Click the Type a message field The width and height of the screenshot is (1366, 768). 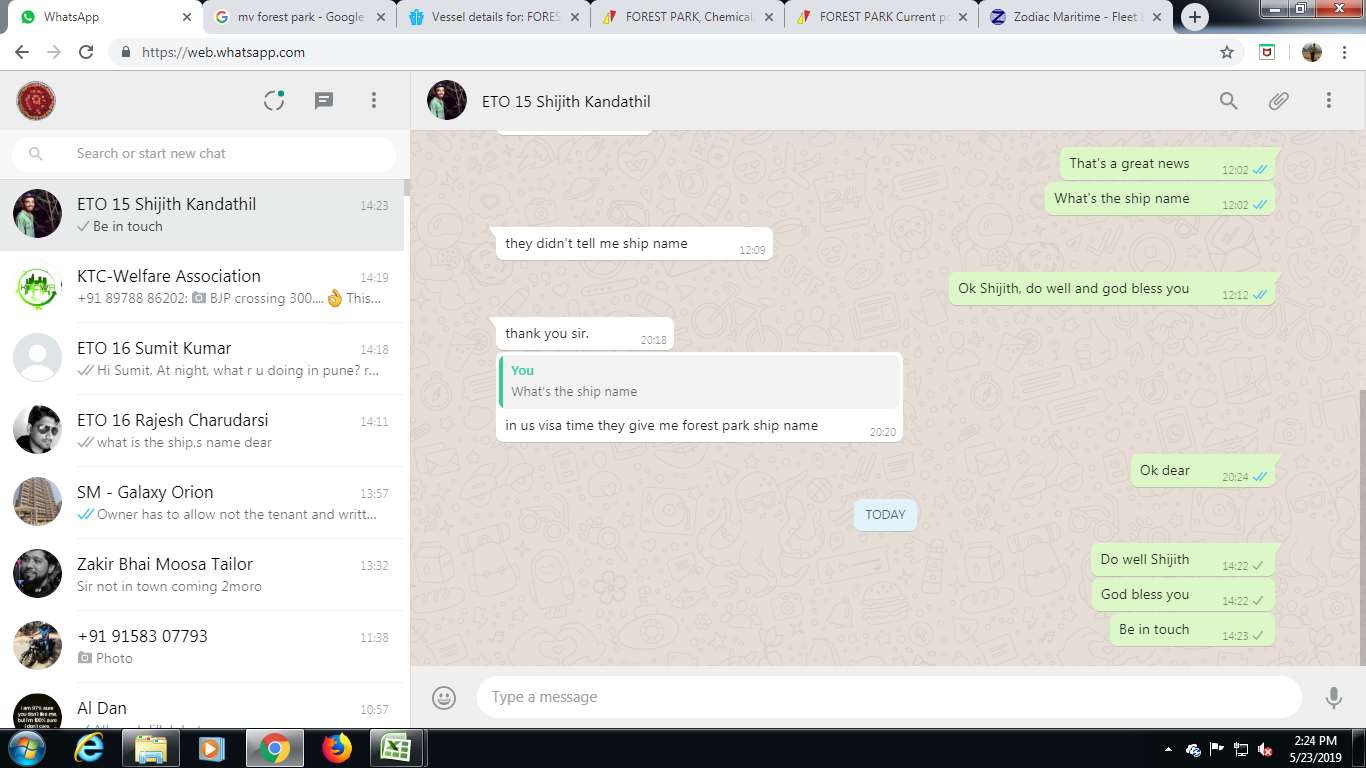point(889,697)
